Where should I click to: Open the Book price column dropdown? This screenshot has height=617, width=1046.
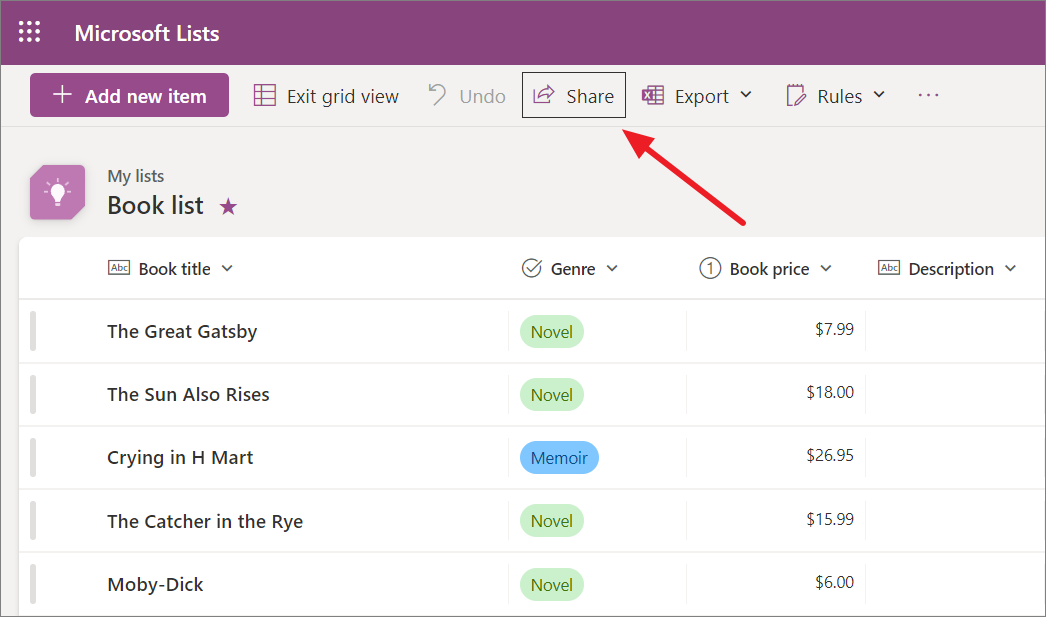[x=827, y=268]
